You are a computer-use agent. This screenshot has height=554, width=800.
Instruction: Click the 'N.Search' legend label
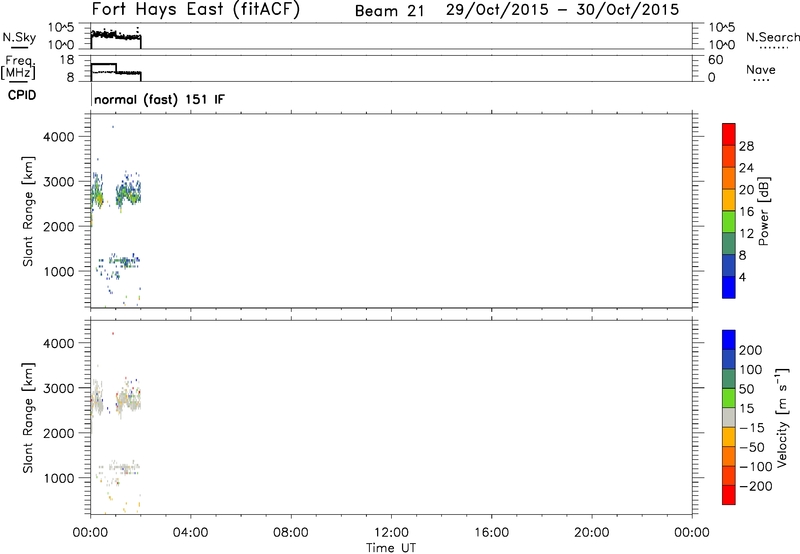[x=772, y=37]
